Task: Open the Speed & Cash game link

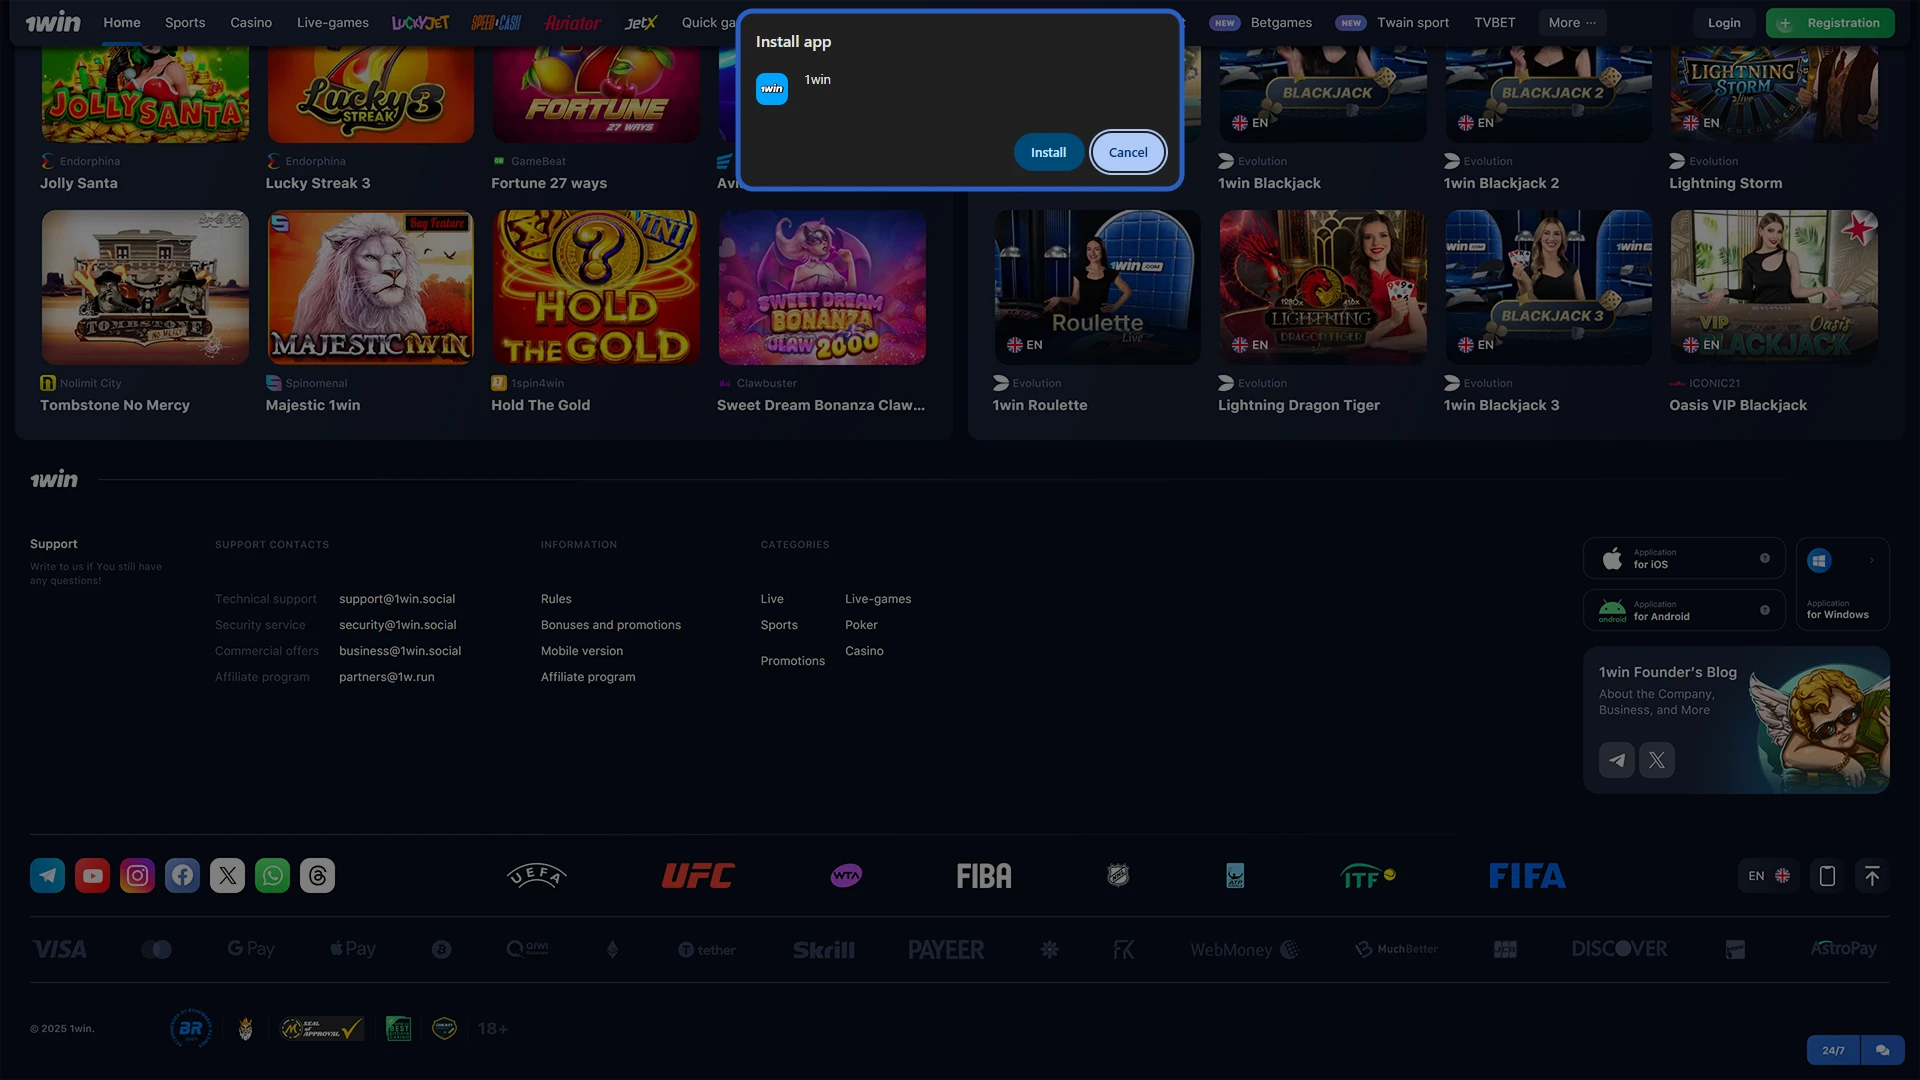Action: pos(497,22)
